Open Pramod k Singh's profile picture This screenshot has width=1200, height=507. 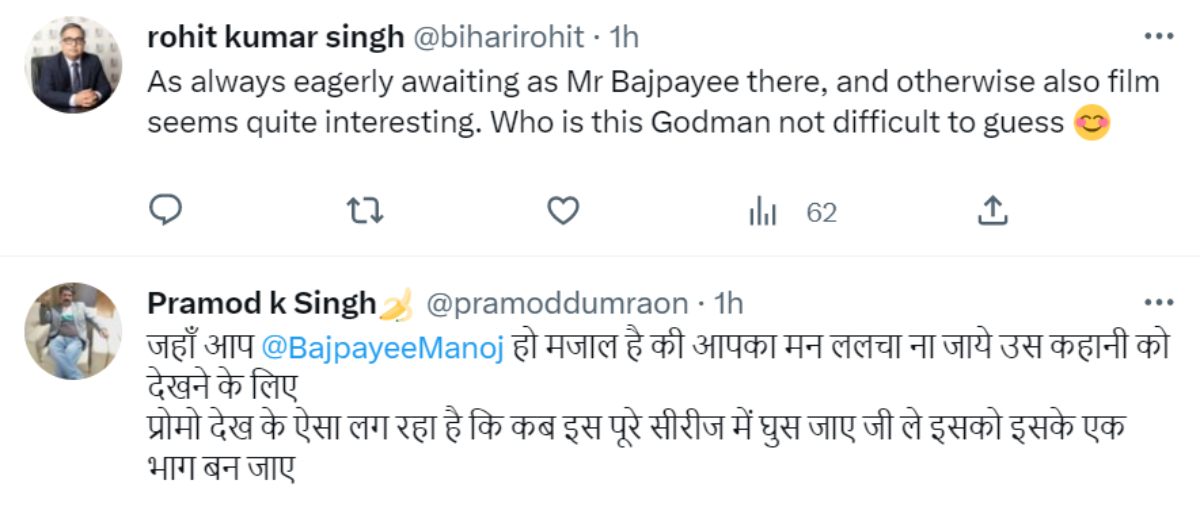point(71,330)
